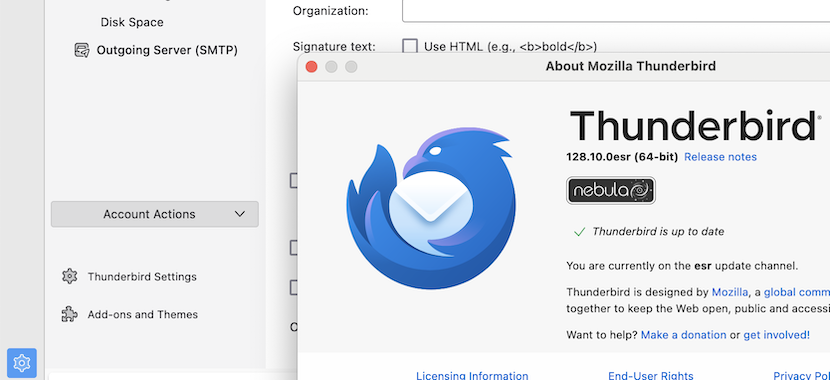Open End-User Rights link
The height and width of the screenshot is (380, 830).
[x=651, y=375]
